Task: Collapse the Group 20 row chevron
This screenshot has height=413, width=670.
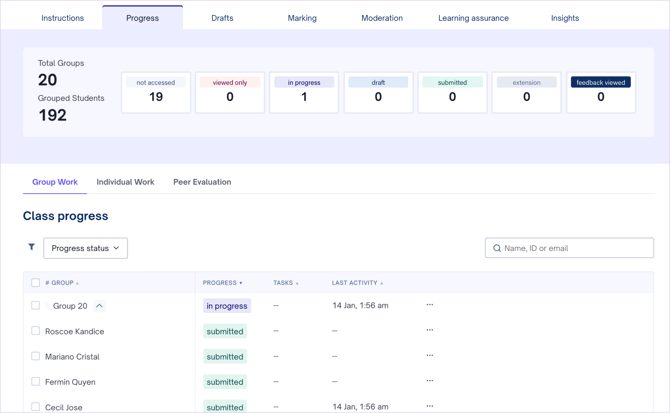Action: point(99,306)
